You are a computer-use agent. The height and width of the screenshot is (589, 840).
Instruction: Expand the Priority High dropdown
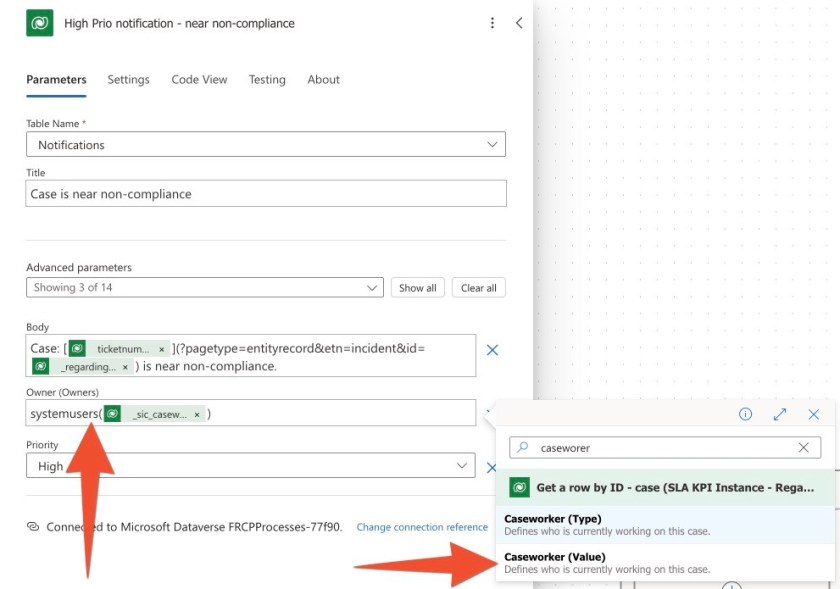click(x=251, y=466)
